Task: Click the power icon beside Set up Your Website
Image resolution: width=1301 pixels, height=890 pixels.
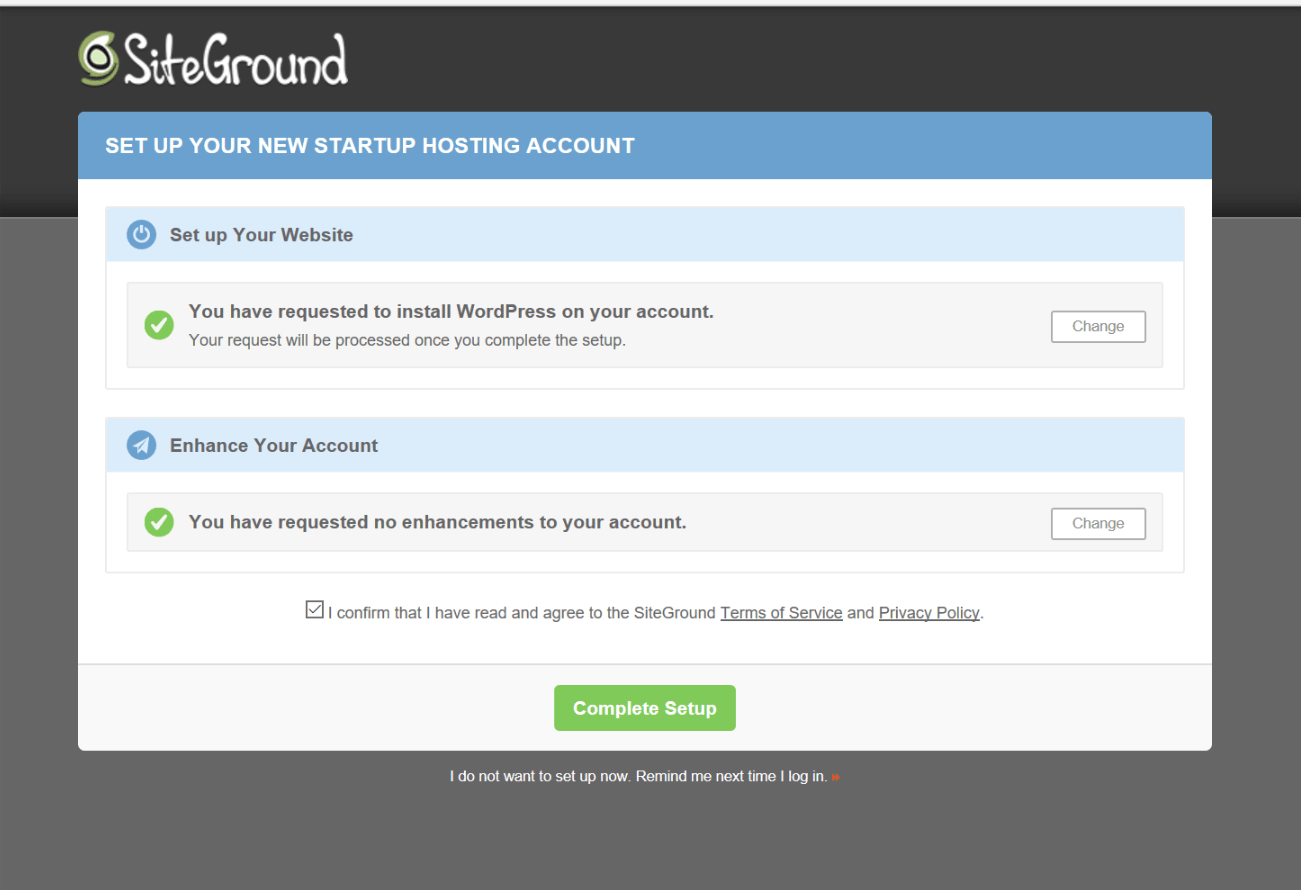Action: click(141, 235)
